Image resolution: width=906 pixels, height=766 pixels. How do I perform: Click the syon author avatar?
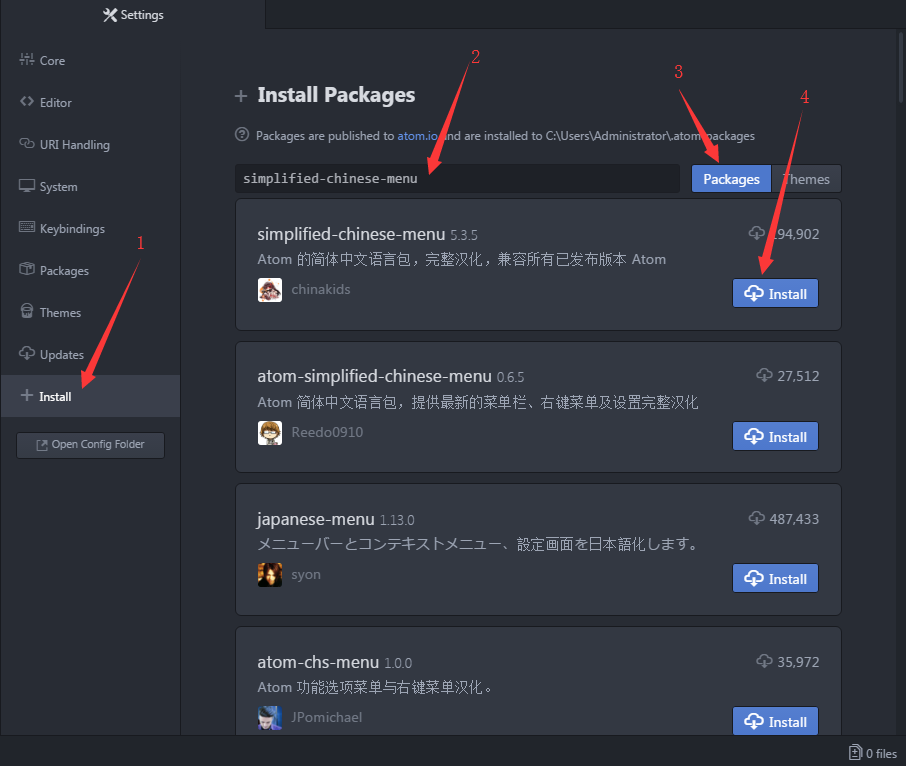(270, 575)
